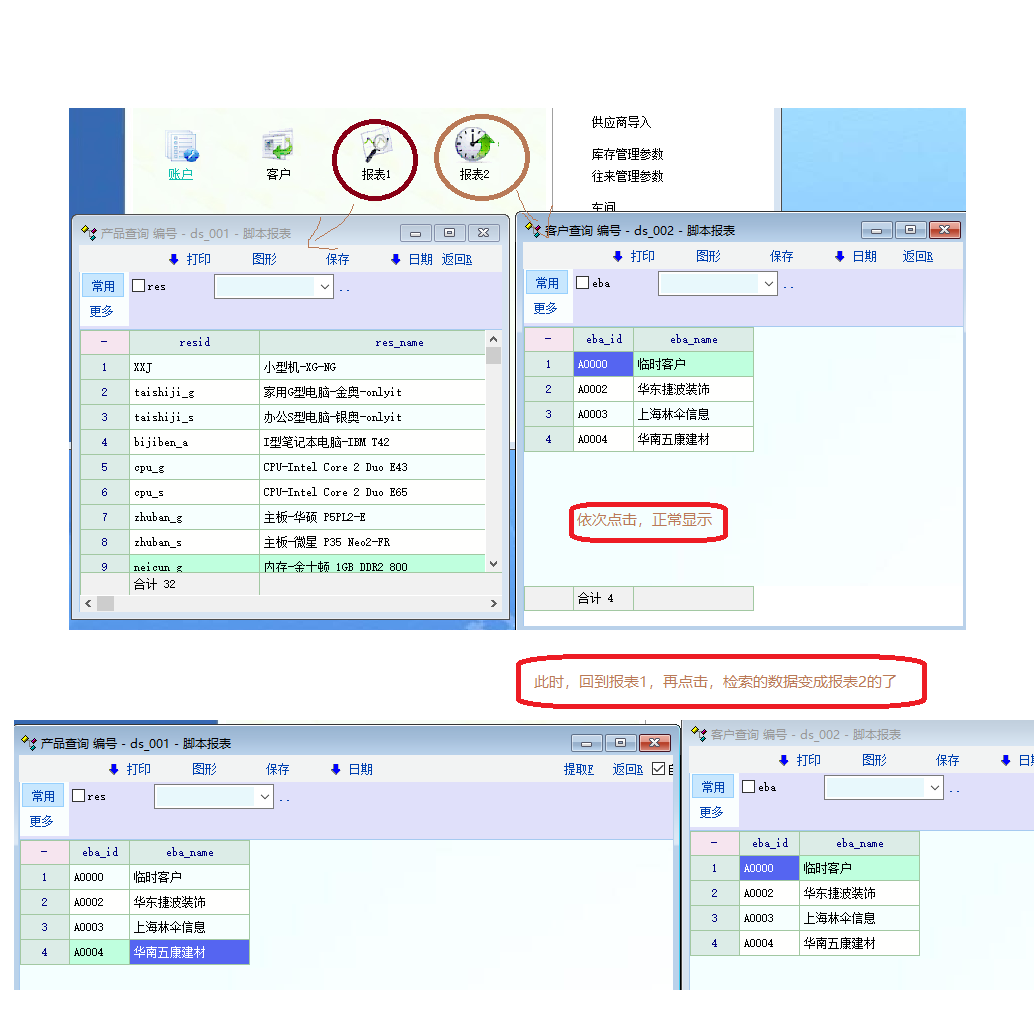The width and height of the screenshot is (1034, 1012).
Task: Open the dropdown in top-right 客户查询 window
Action: (768, 284)
